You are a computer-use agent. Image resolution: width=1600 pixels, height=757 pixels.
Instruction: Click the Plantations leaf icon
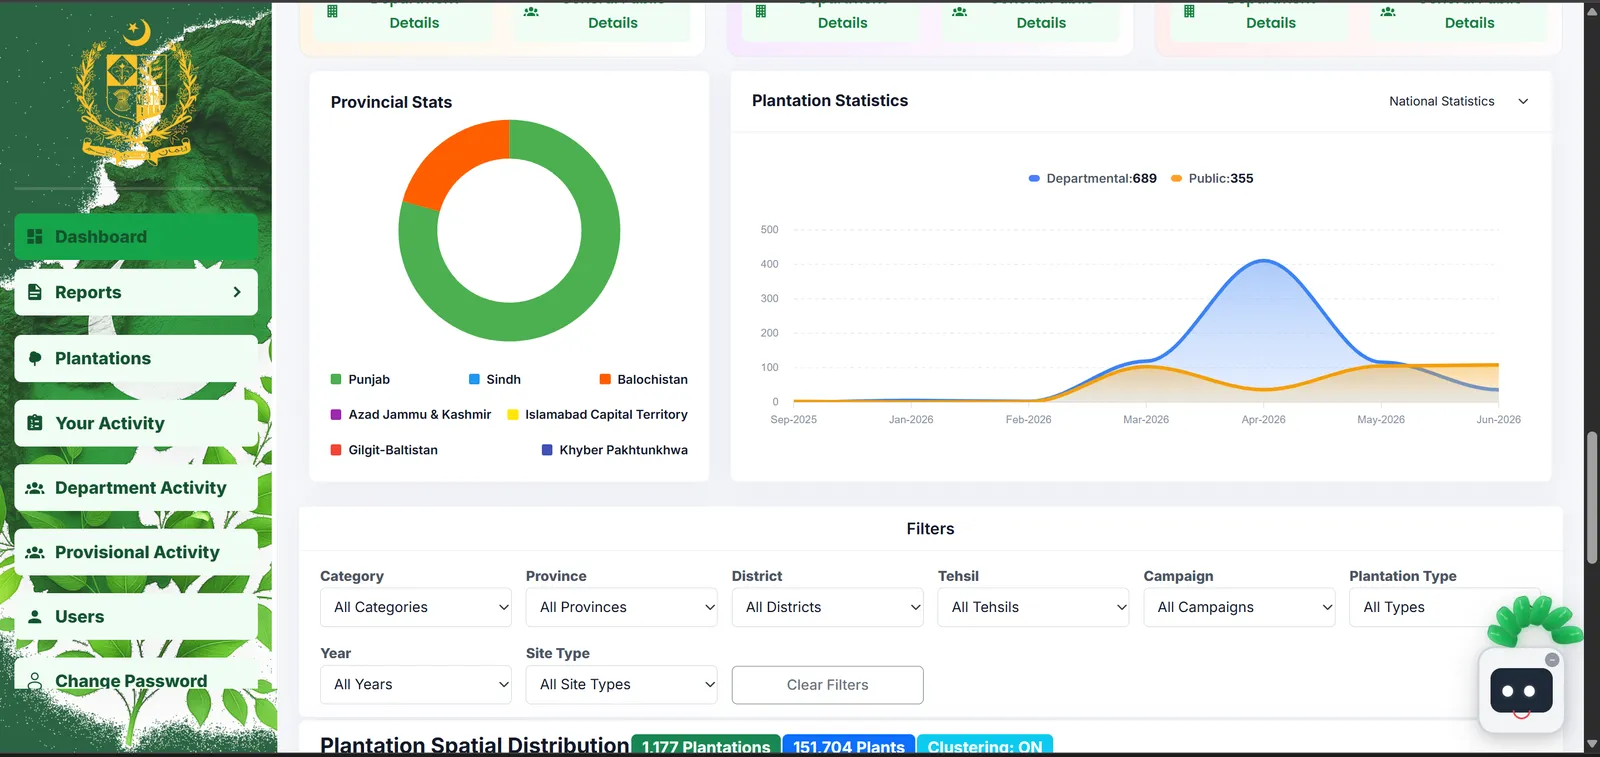[x=35, y=358]
